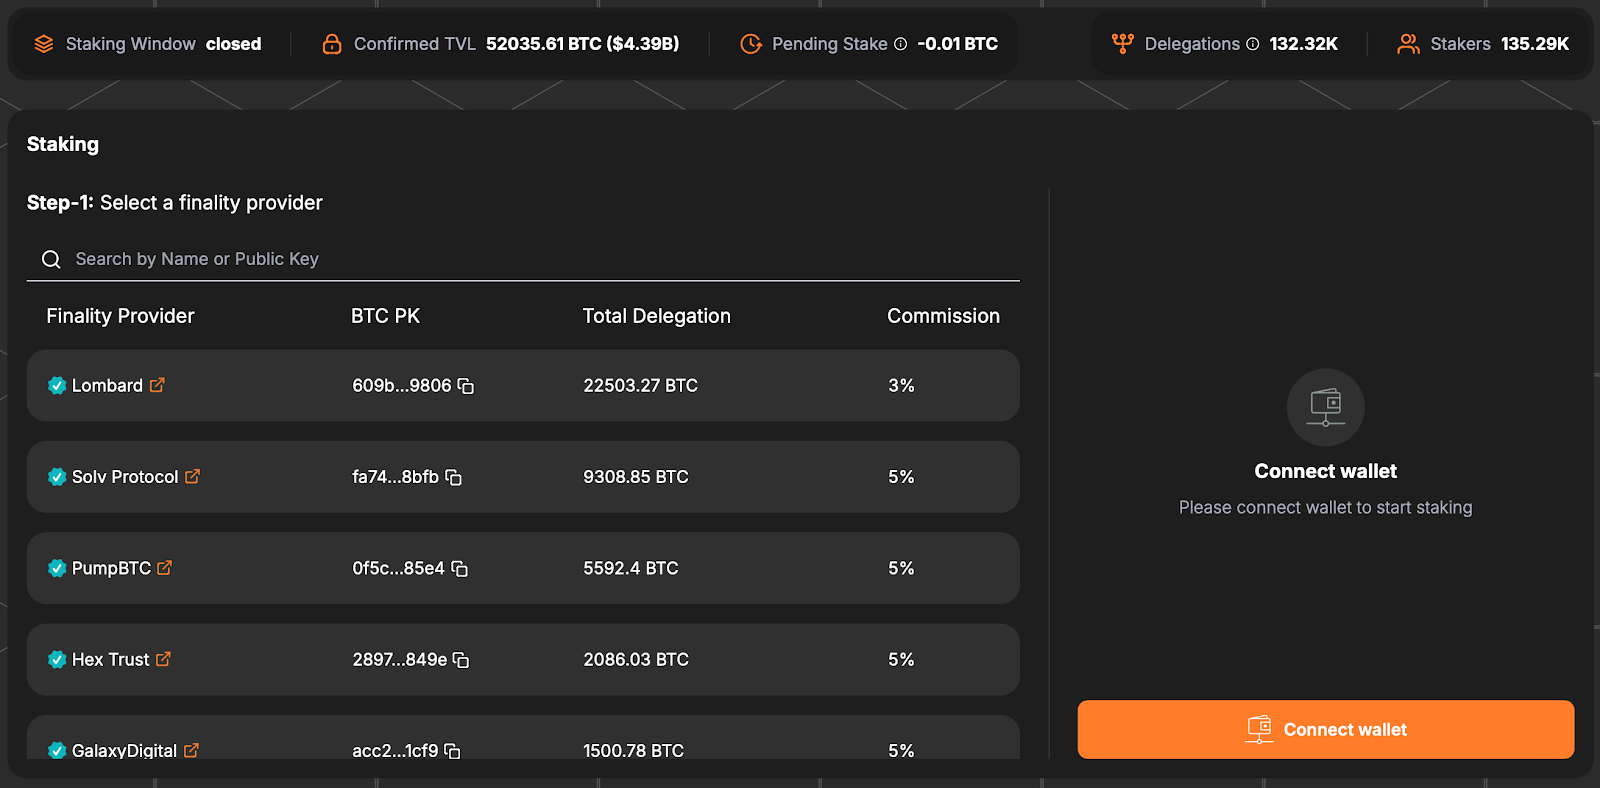Click the Step-1 Select a finality provider heading
The height and width of the screenshot is (788, 1600).
pyautogui.click(x=175, y=203)
